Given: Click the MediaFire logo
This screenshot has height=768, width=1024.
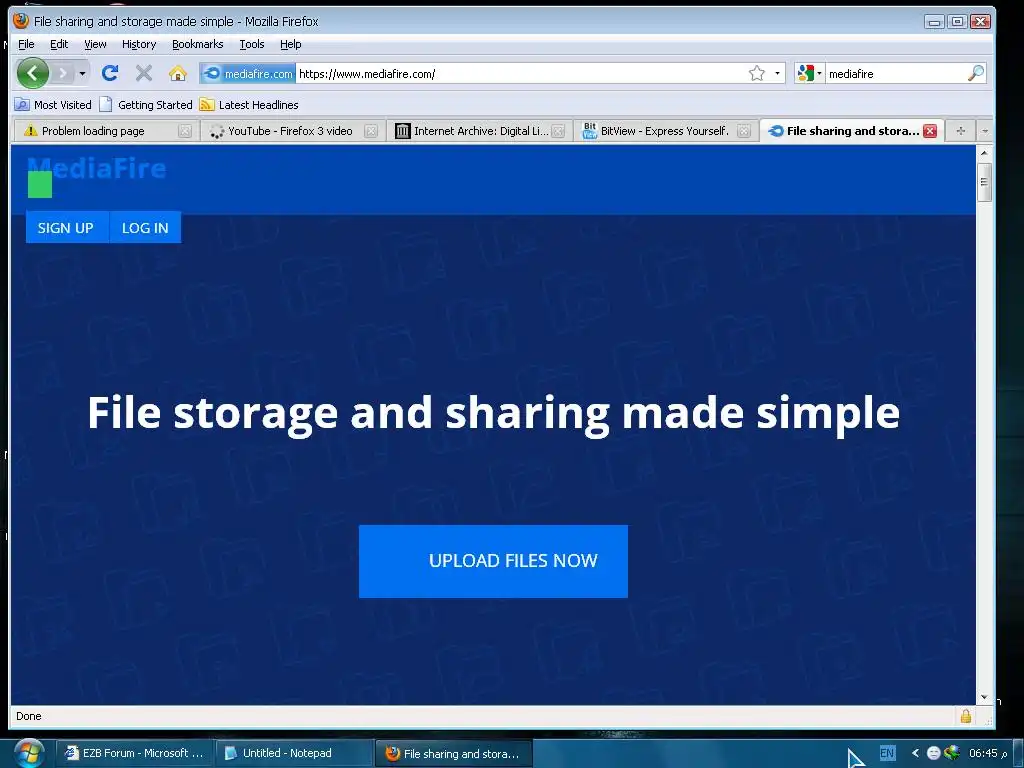Looking at the screenshot, I should [x=96, y=170].
